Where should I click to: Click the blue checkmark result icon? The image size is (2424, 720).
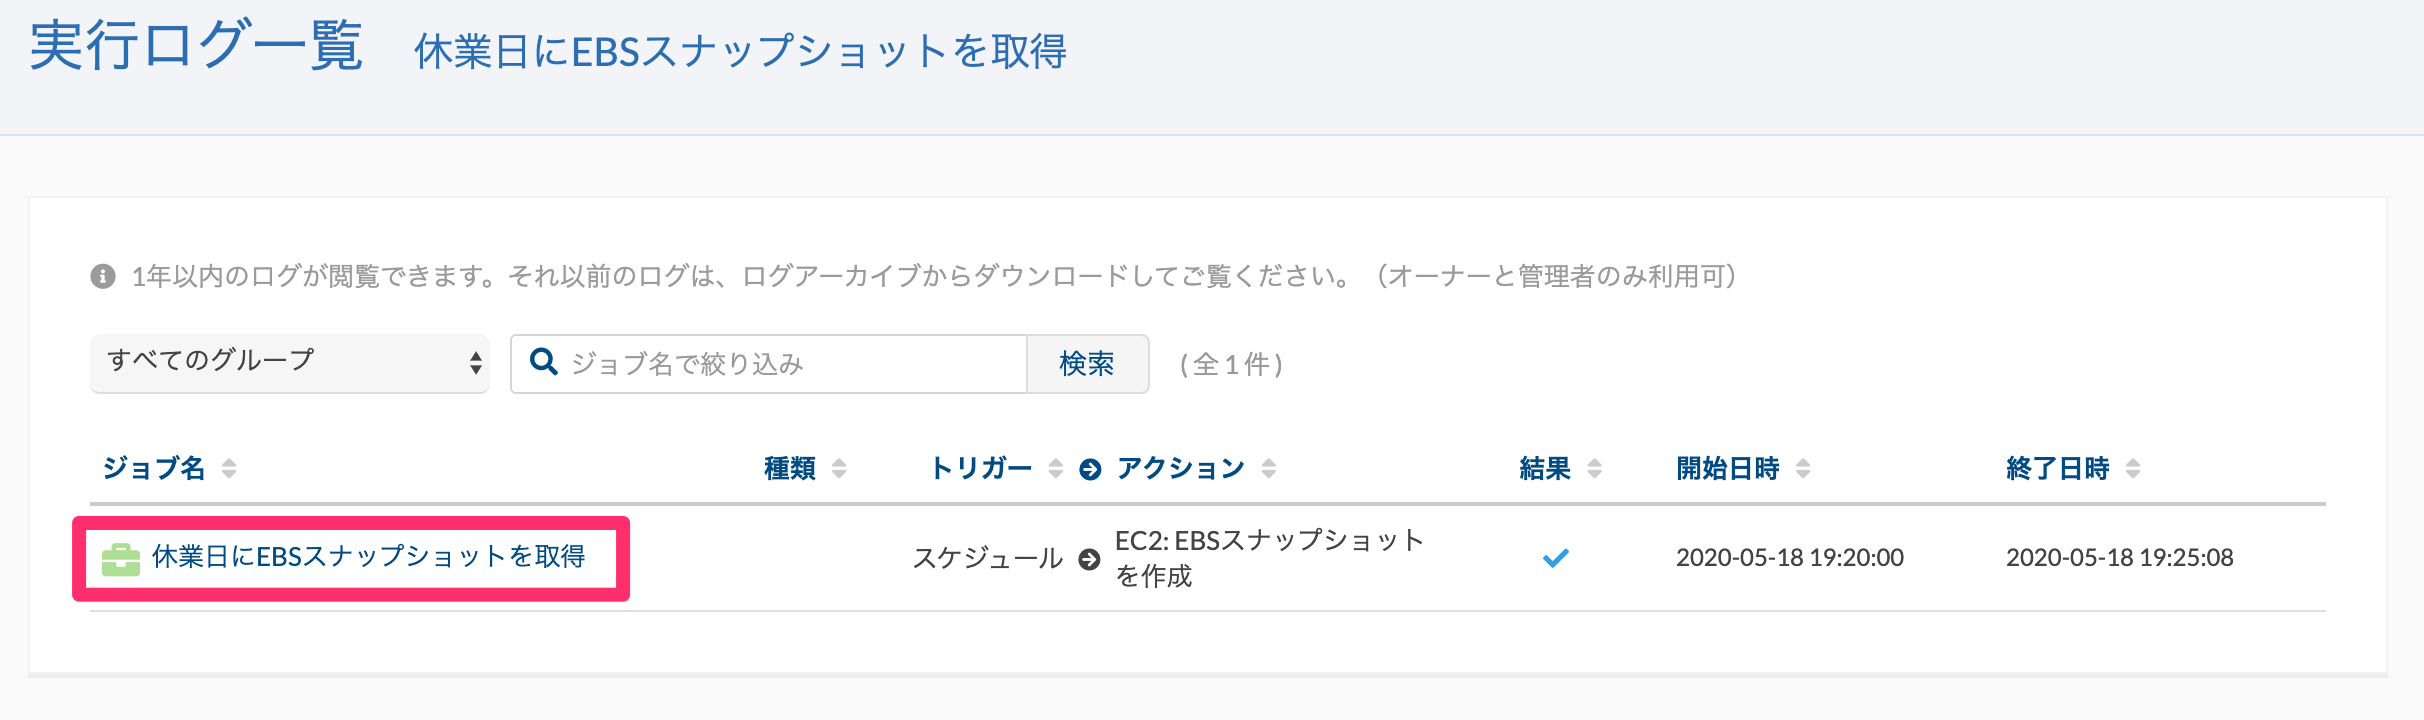(1555, 558)
